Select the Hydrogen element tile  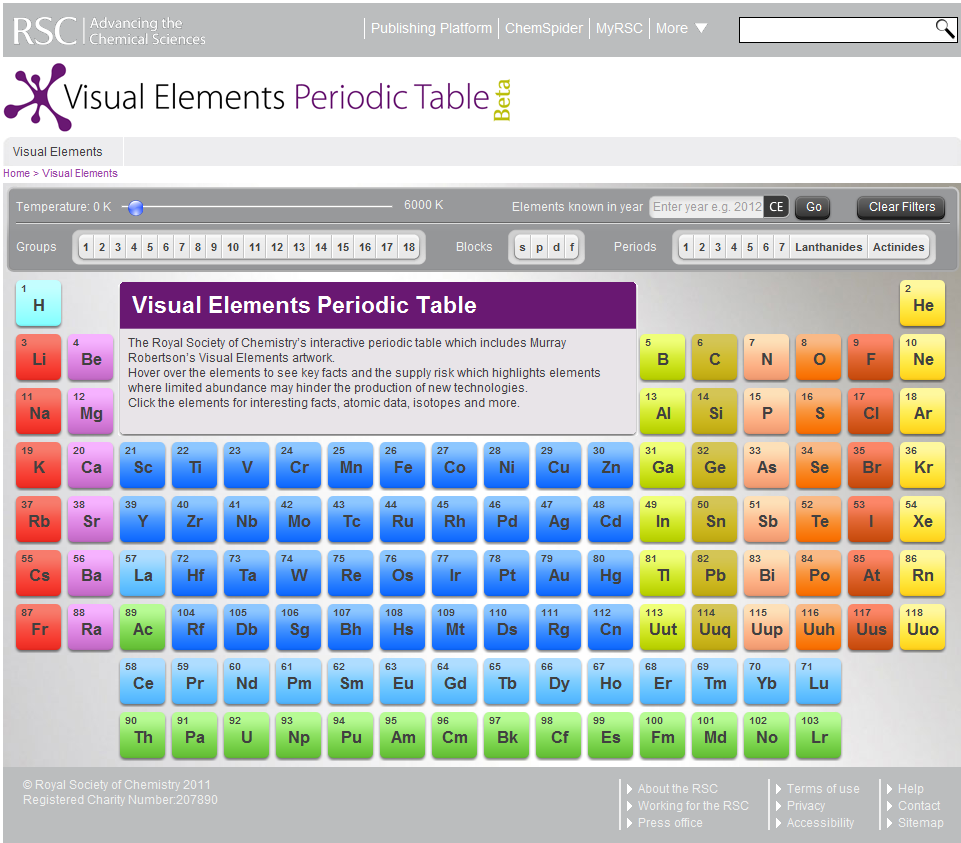tap(38, 303)
